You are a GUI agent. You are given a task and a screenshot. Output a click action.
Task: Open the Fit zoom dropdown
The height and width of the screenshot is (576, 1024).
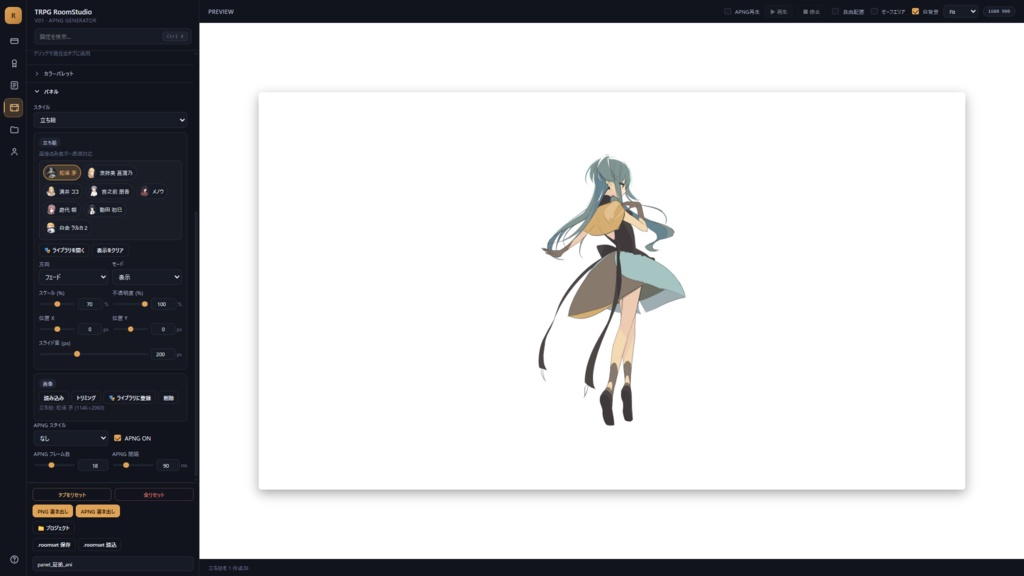coord(962,12)
